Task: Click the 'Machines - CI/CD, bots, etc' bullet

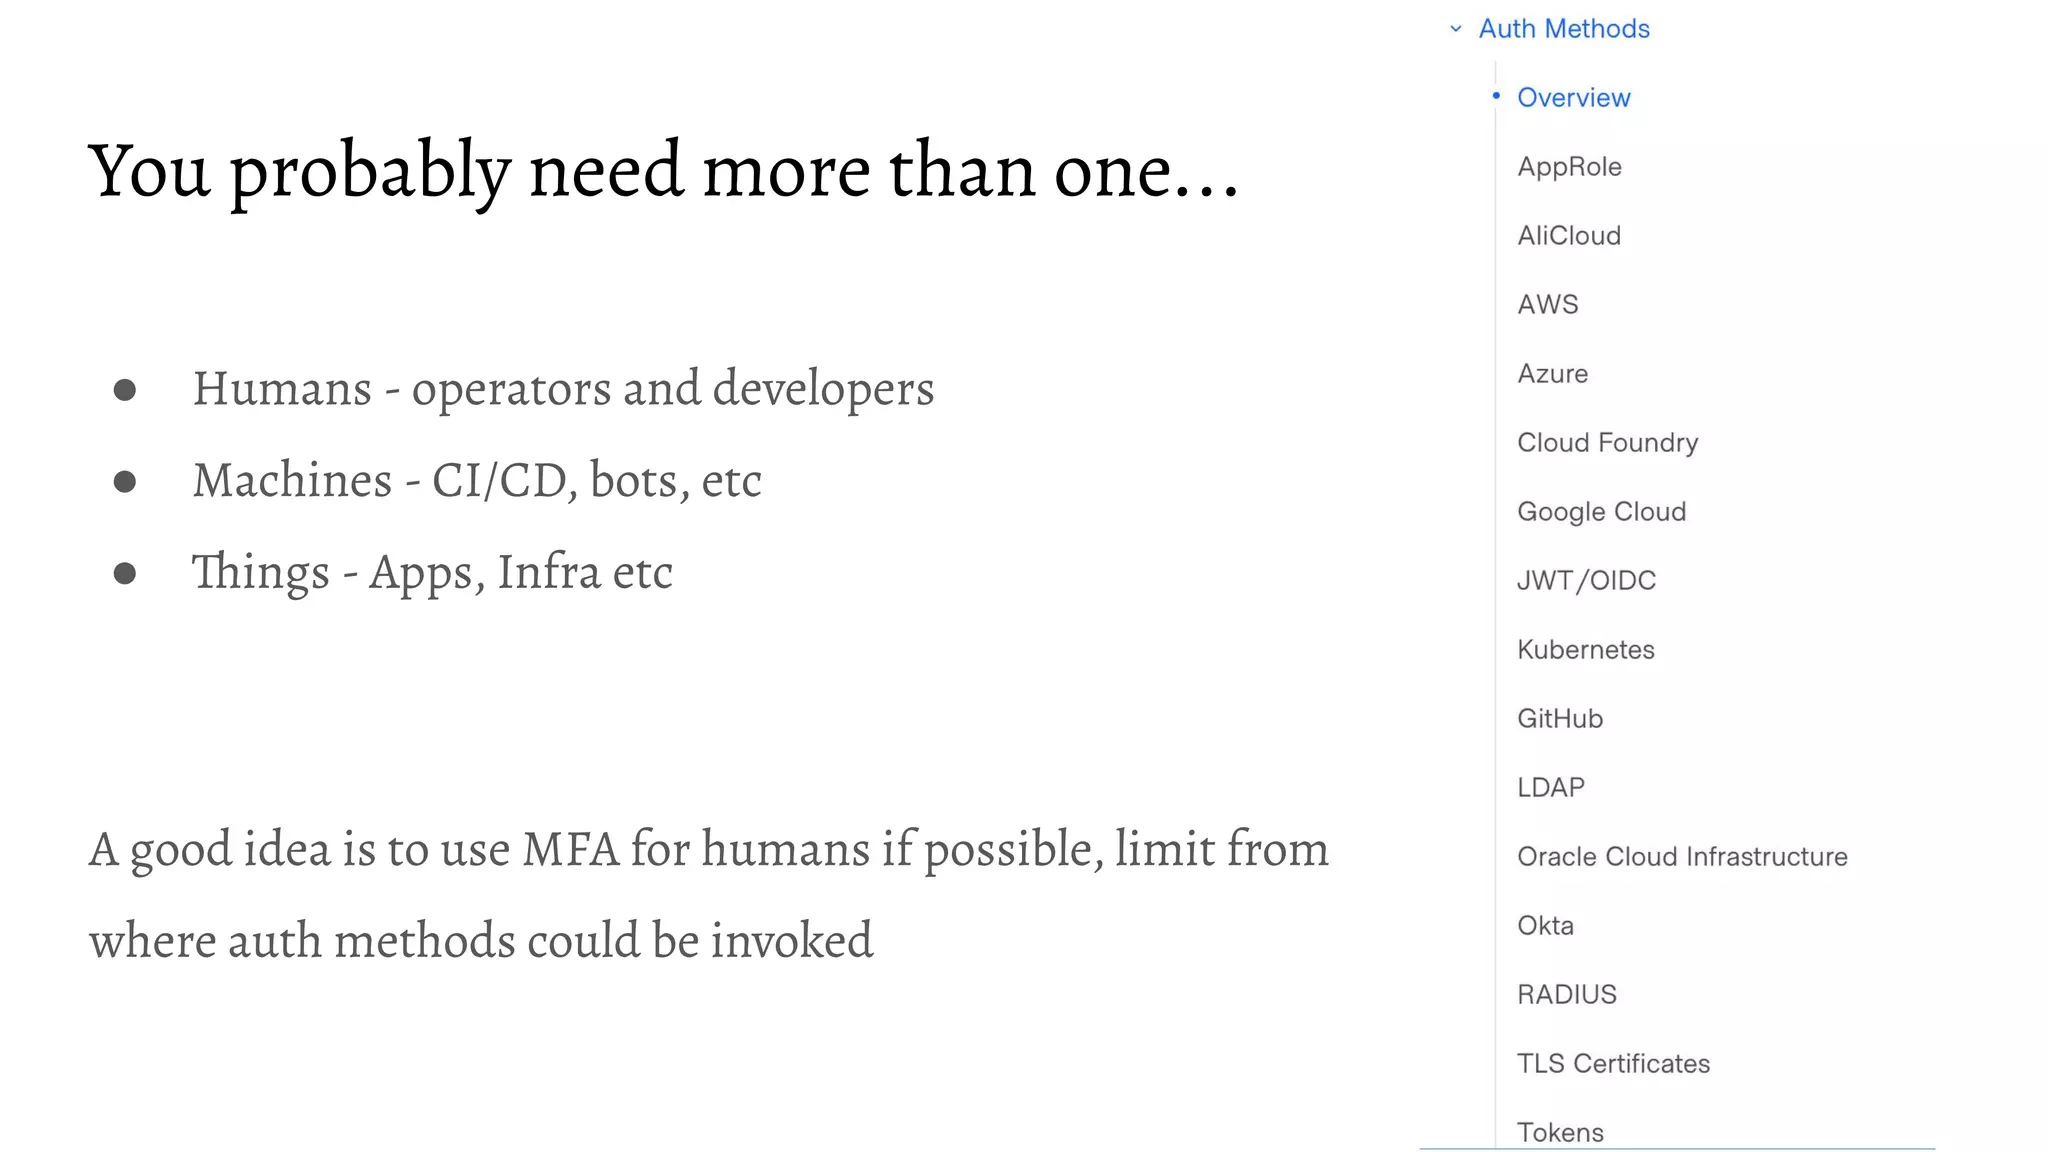Action: pos(477,481)
